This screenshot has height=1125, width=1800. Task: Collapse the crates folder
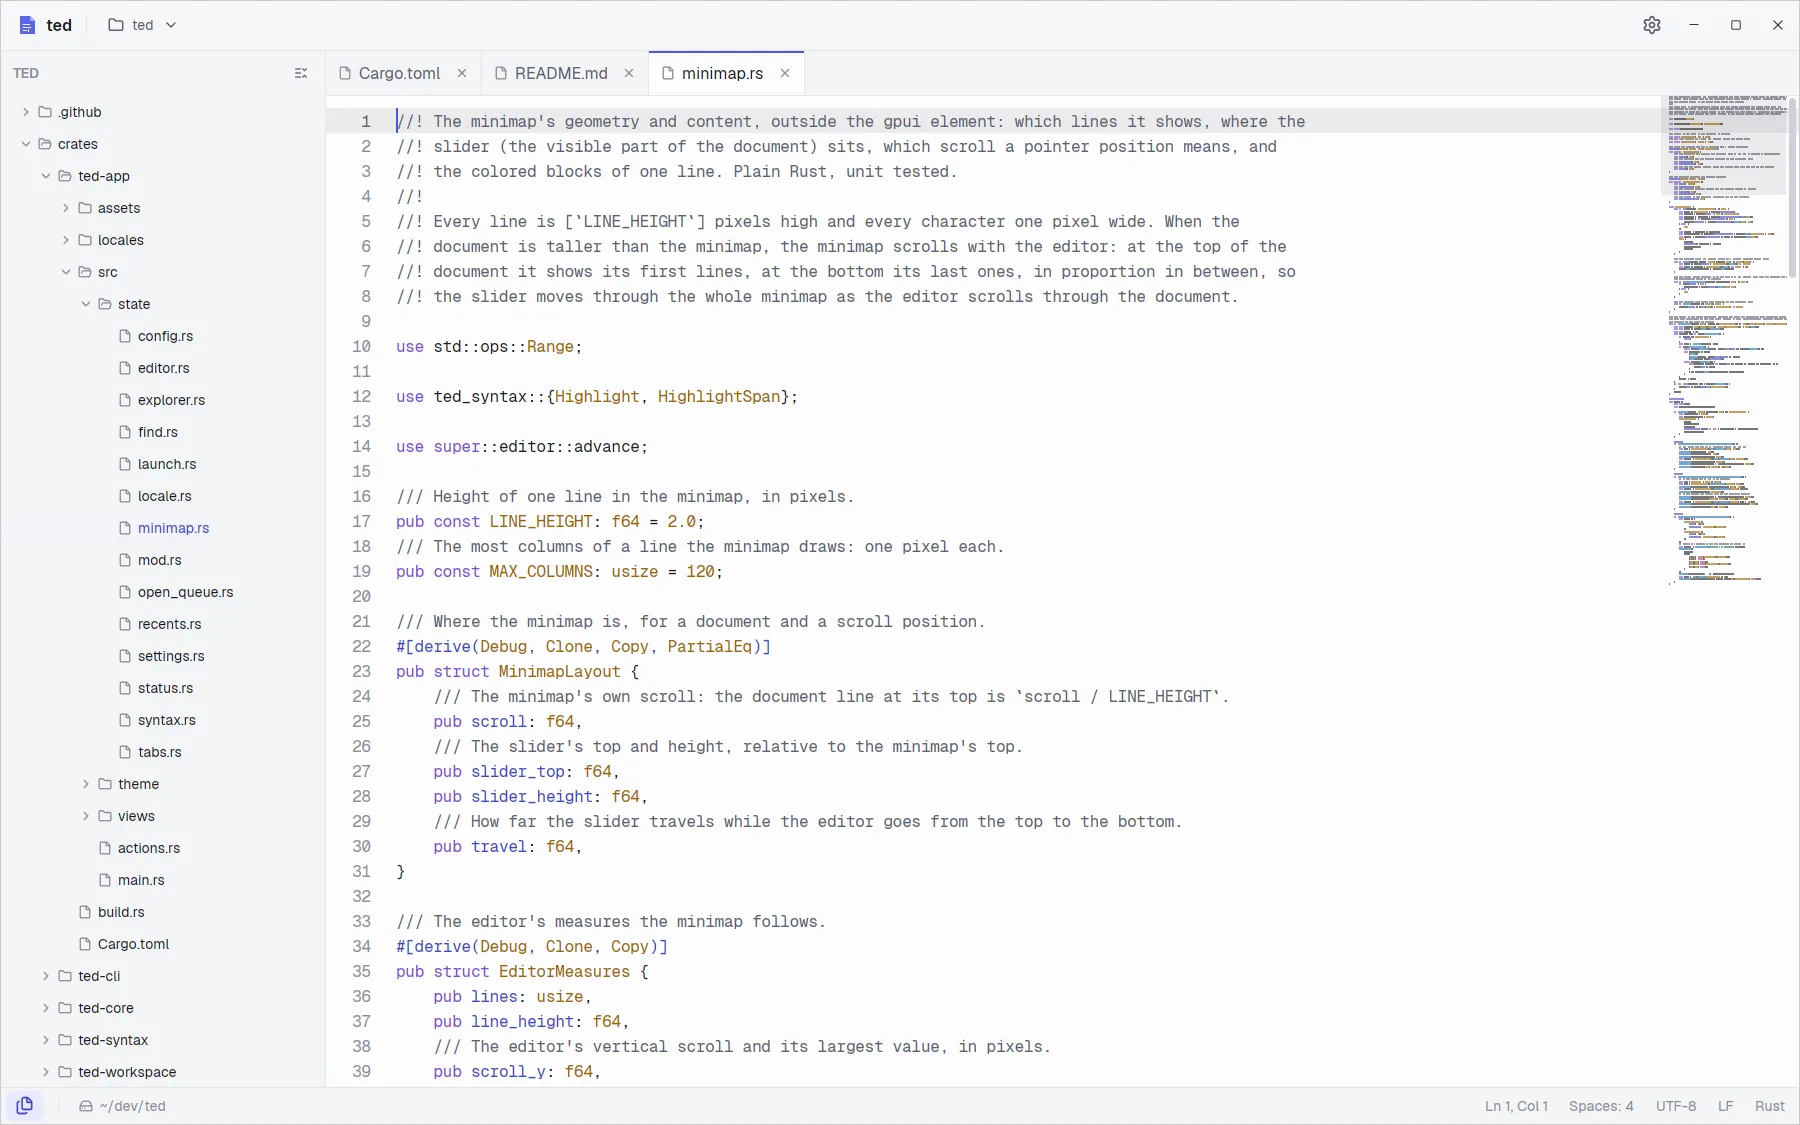click(x=163, y=144)
